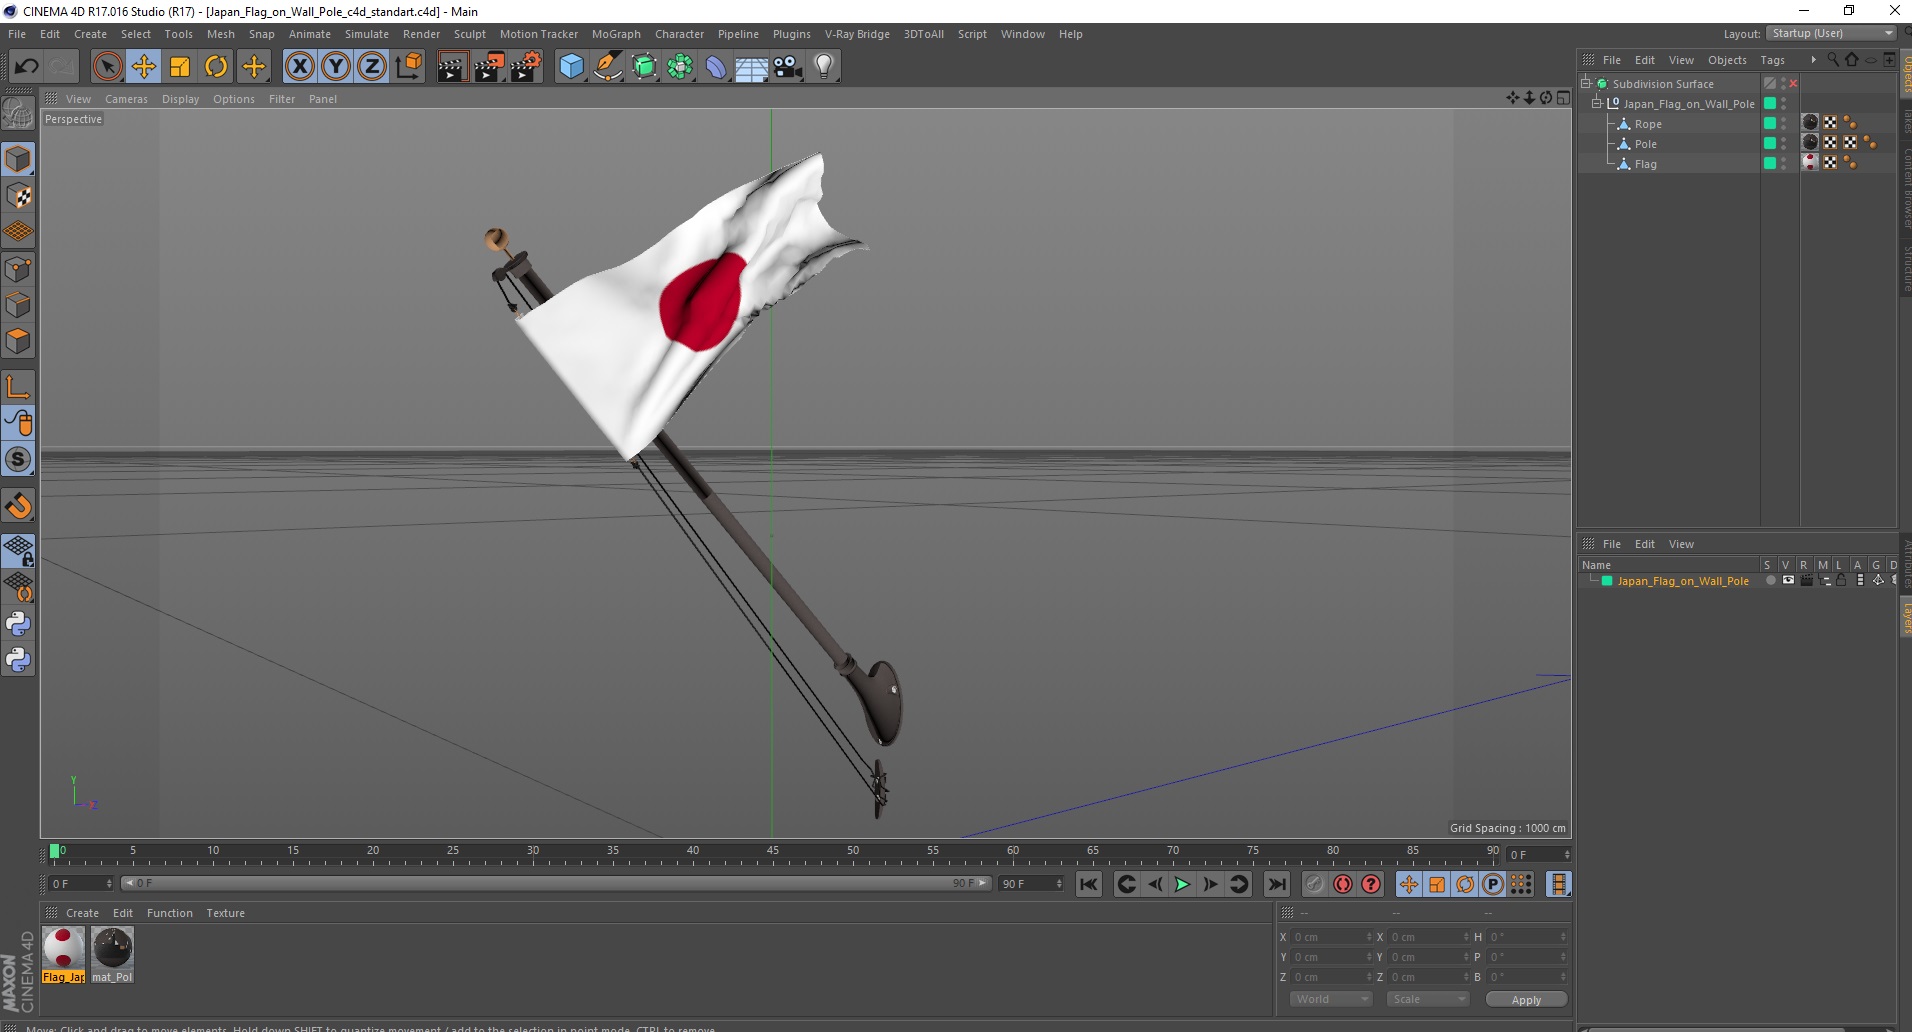
Task: Switch to Polygons mode in left toolbar
Action: (18, 341)
